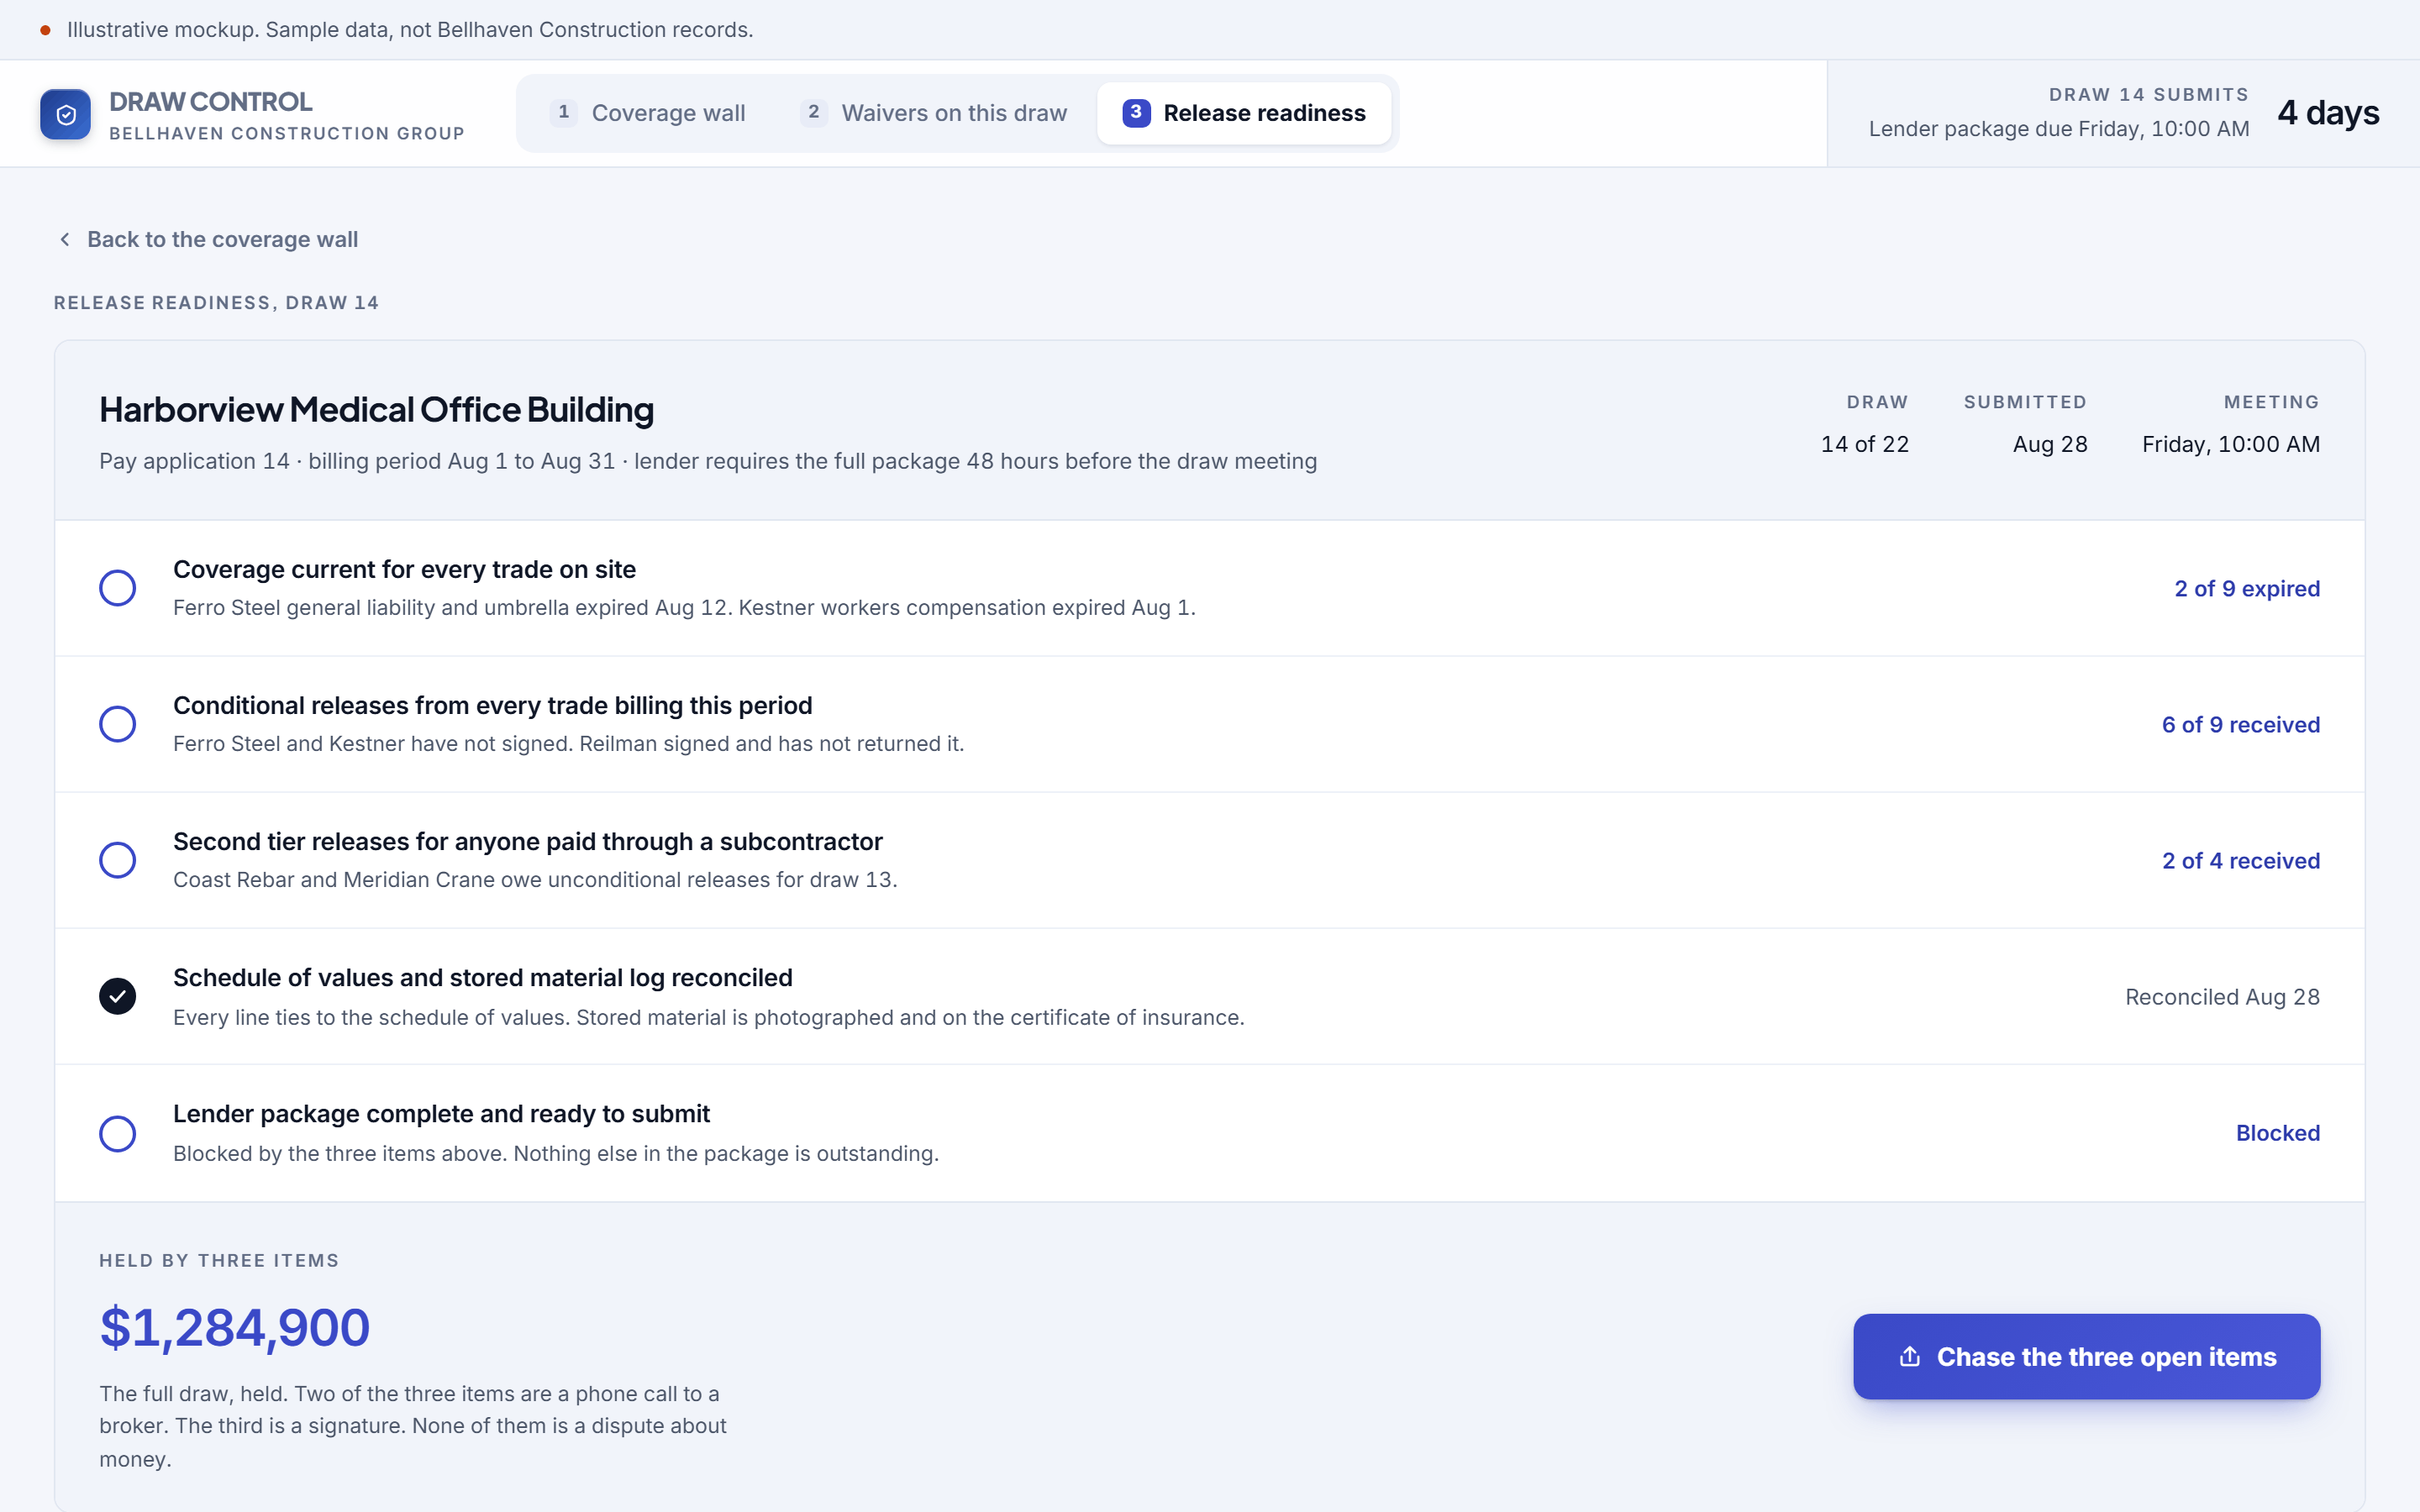The height and width of the screenshot is (1512, 2420).
Task: Open the 2 of 4 received status
Action: (2241, 860)
